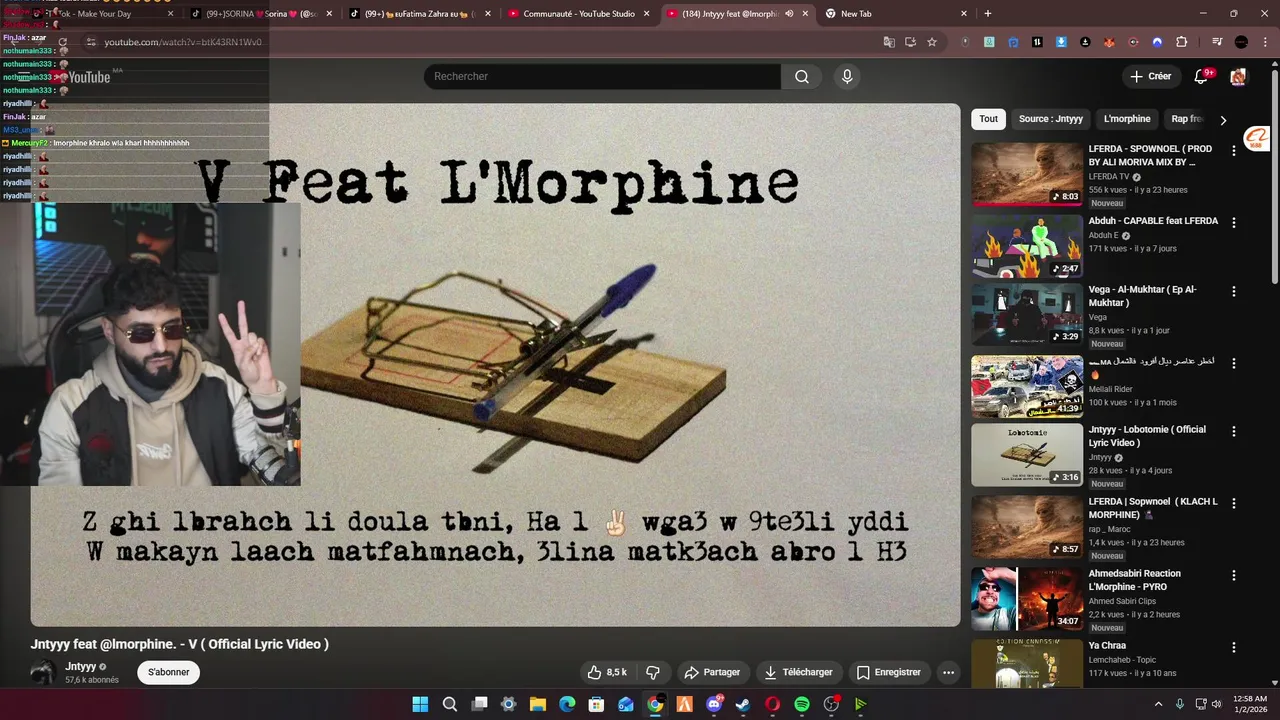The image size is (1280, 720).
Task: Click the Jntyyy channel avatar below video
Action: click(x=43, y=672)
